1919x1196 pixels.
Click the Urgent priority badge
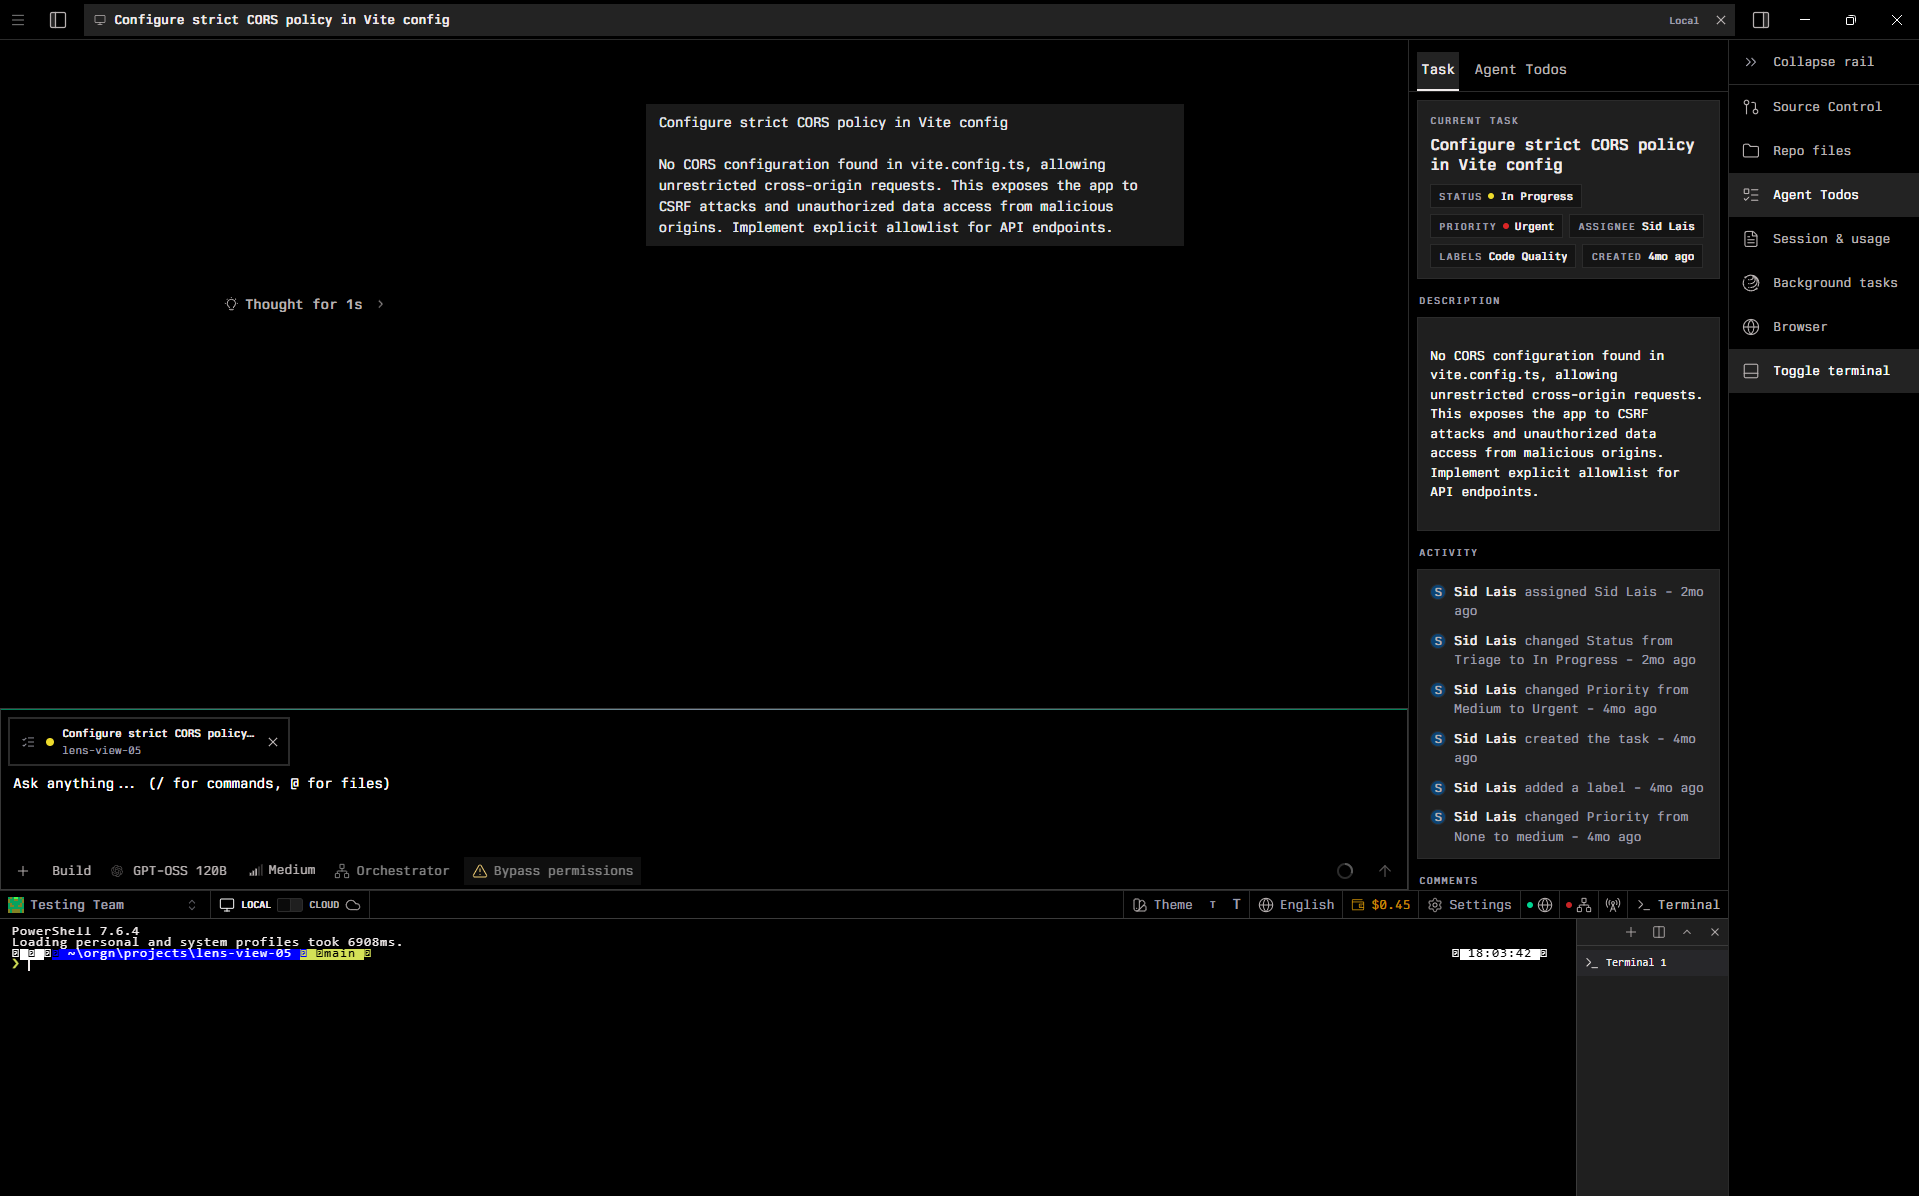[x=1496, y=227]
